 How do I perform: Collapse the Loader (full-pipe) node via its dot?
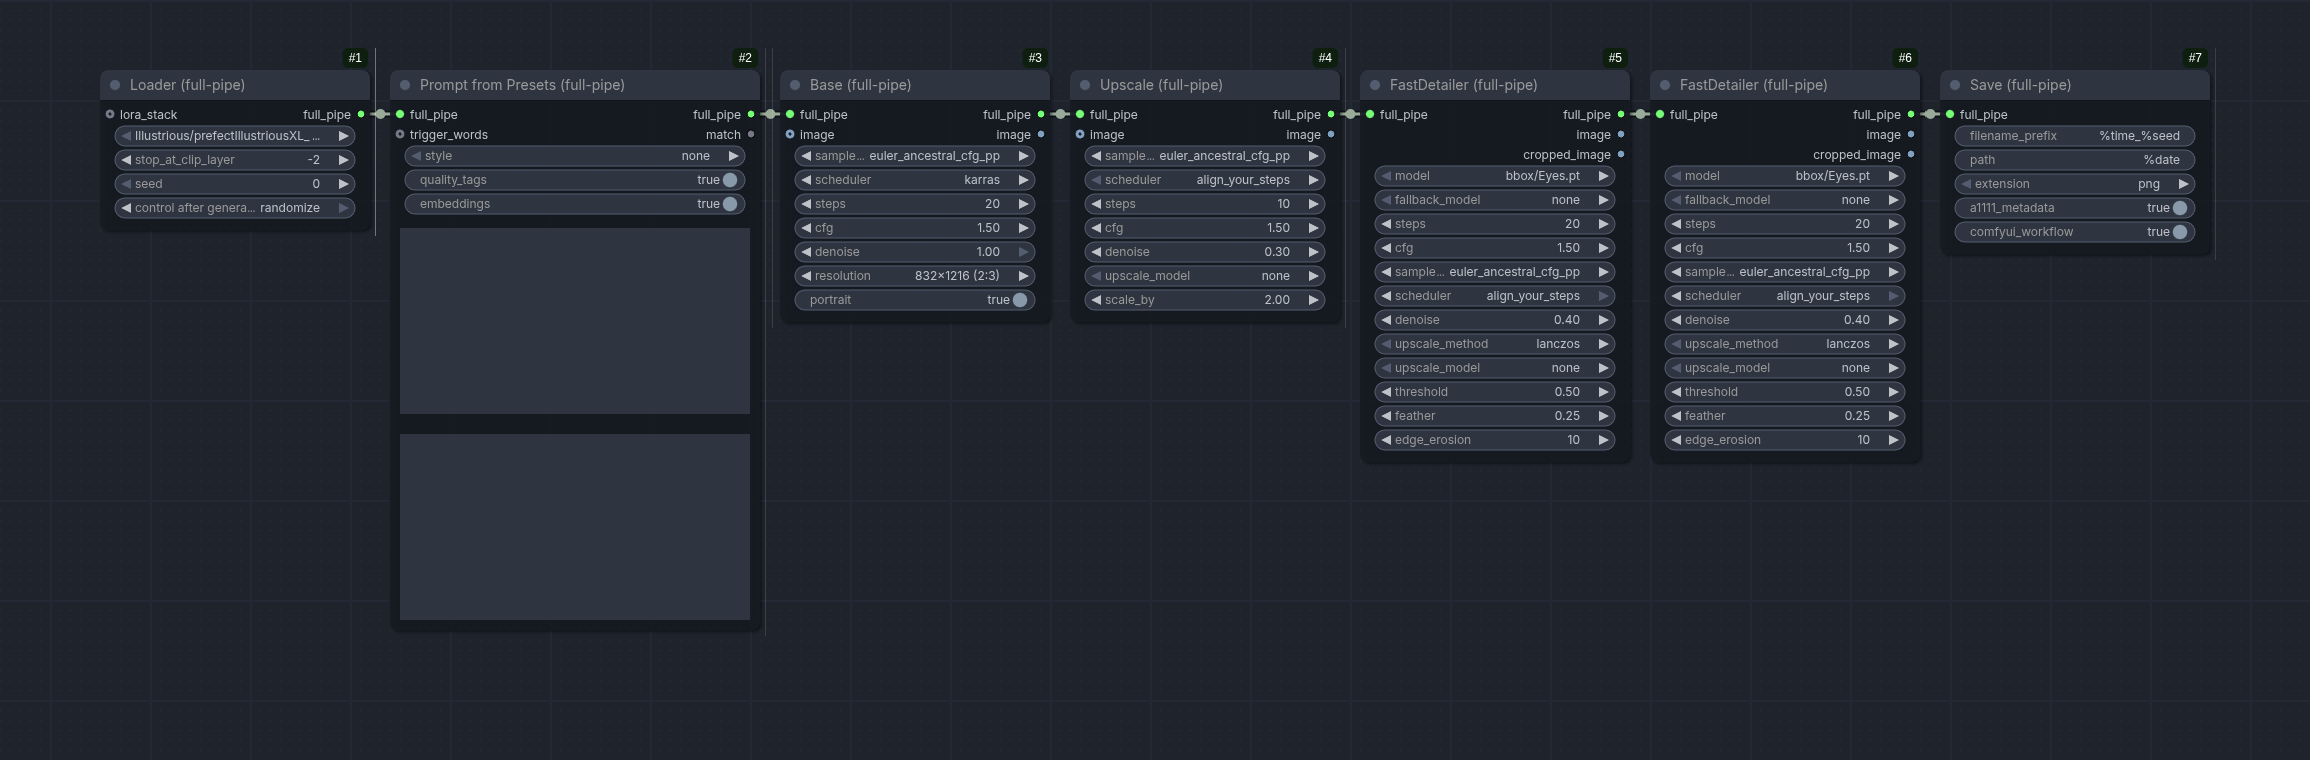click(115, 85)
